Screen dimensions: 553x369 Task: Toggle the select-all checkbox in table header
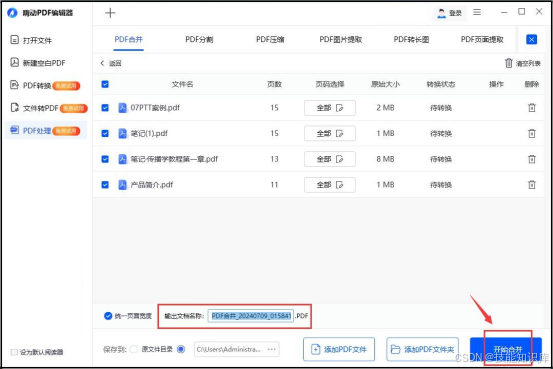105,84
